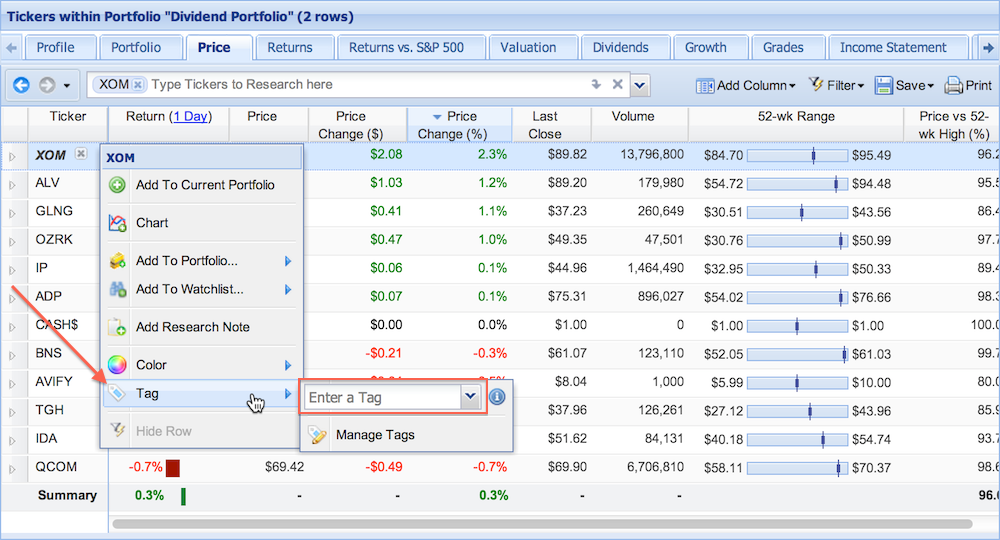Click the color wheel icon
1000x540 pixels.
tap(117, 365)
